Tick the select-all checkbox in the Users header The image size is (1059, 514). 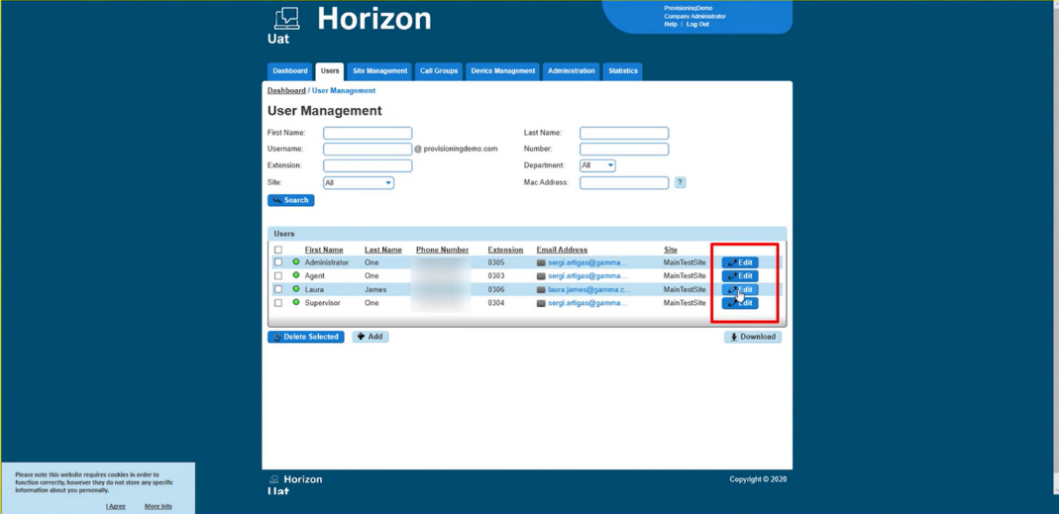[278, 250]
